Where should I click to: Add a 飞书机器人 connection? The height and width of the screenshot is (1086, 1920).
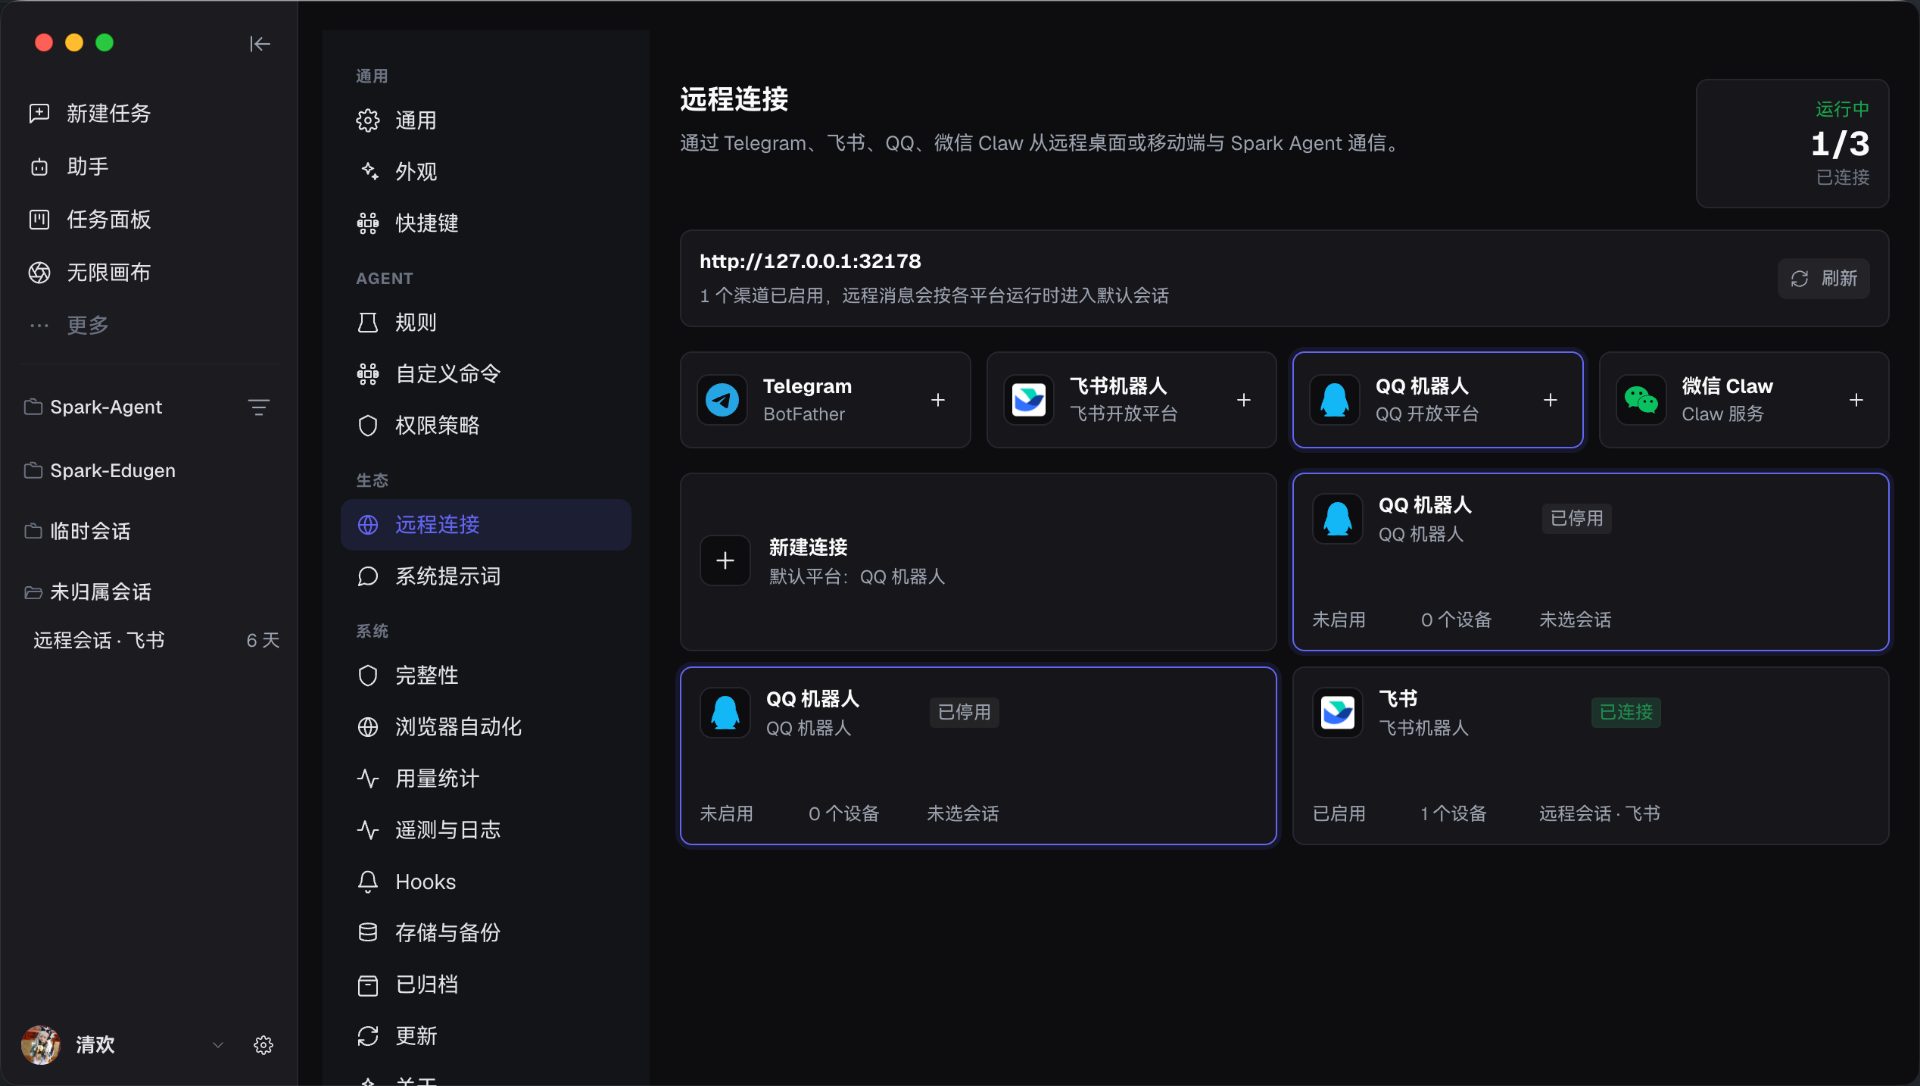[1244, 400]
